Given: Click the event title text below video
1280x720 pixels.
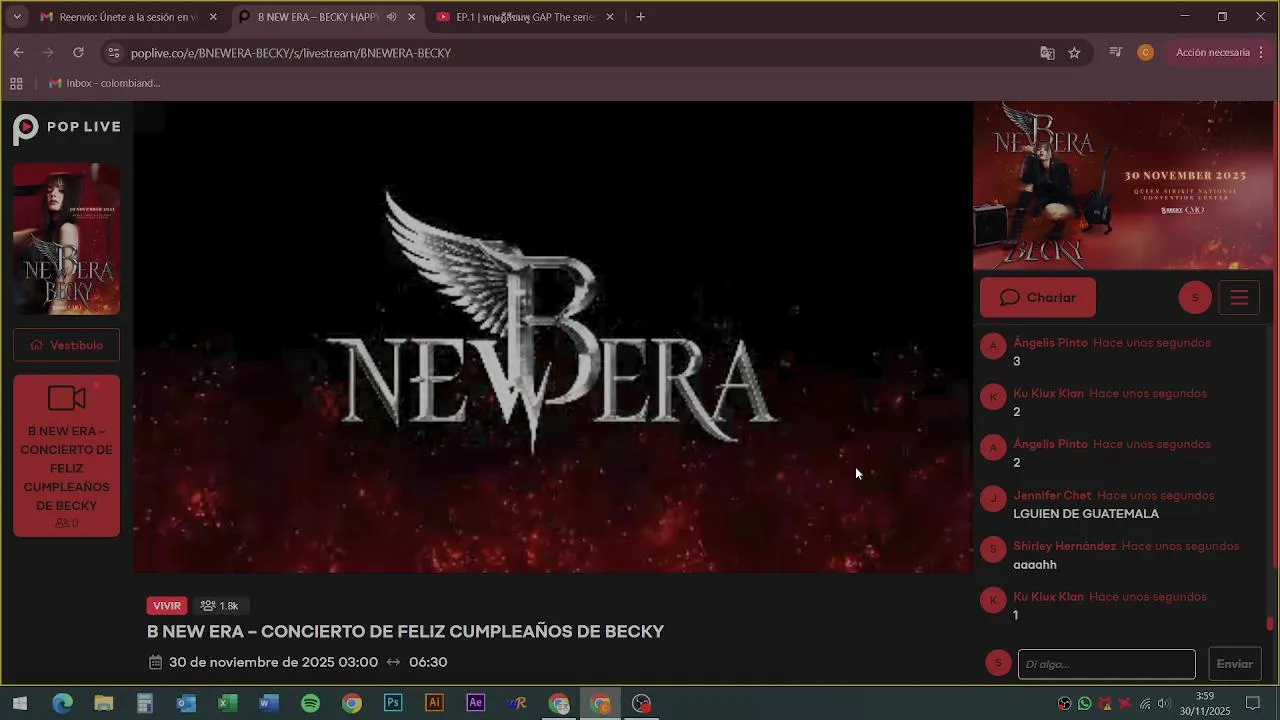Looking at the screenshot, I should pos(405,632).
